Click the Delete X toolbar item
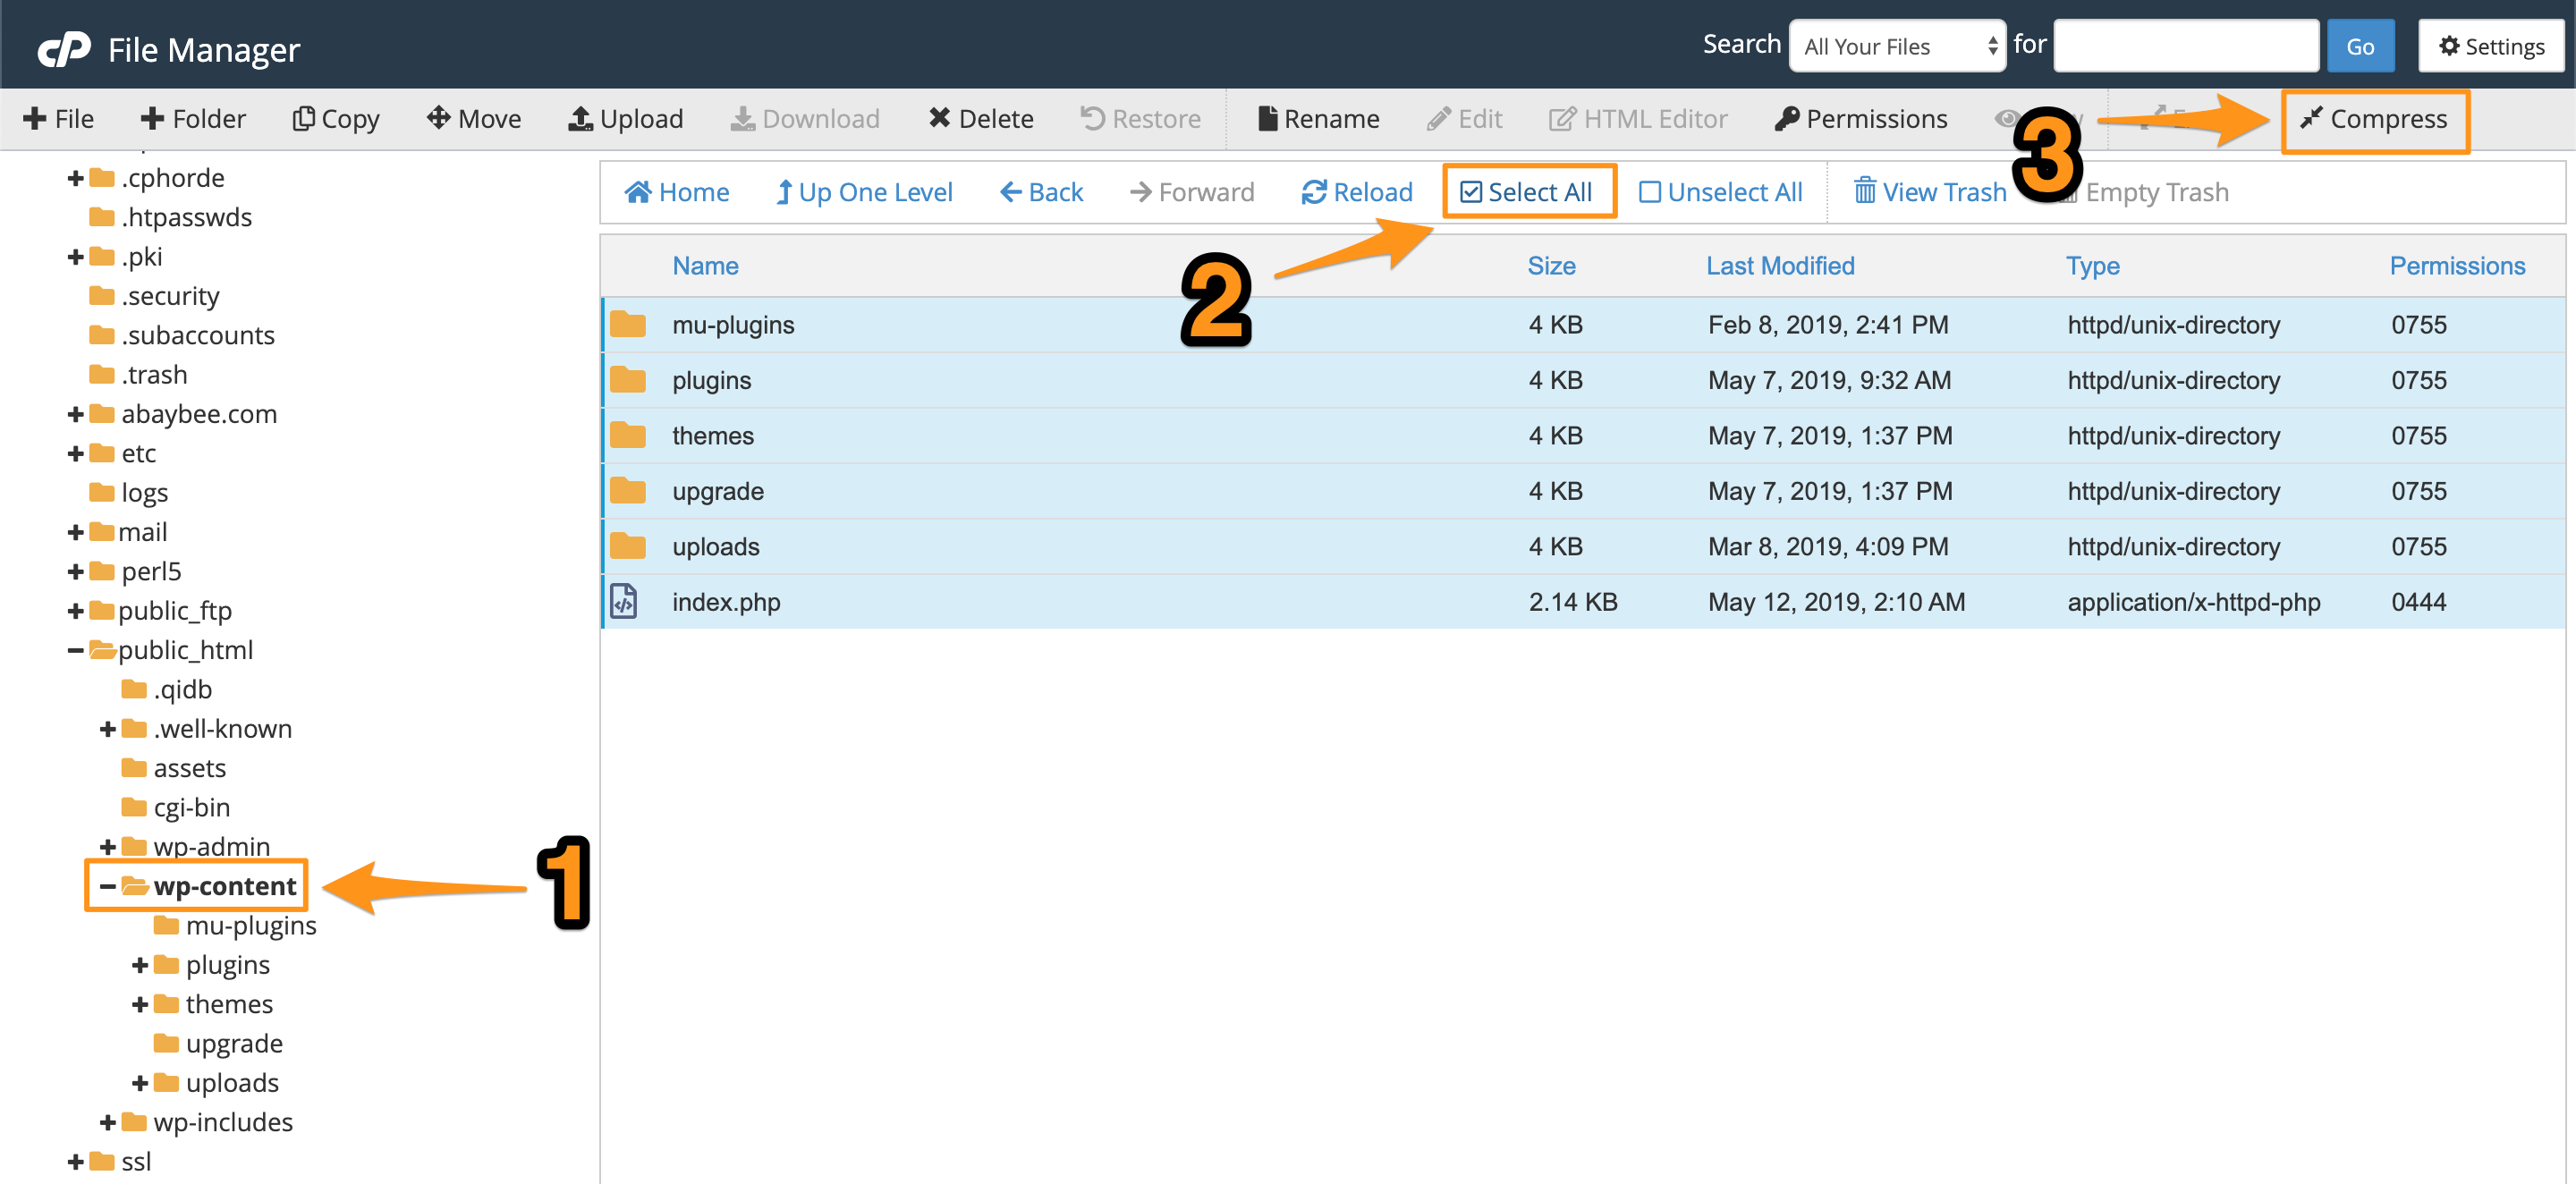This screenshot has width=2576, height=1184. (x=980, y=119)
